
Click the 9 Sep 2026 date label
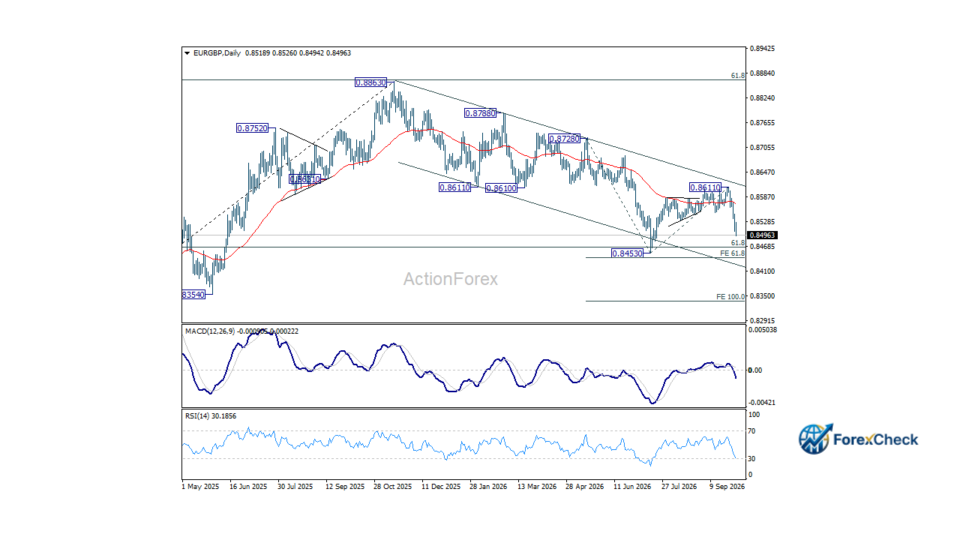[727, 487]
